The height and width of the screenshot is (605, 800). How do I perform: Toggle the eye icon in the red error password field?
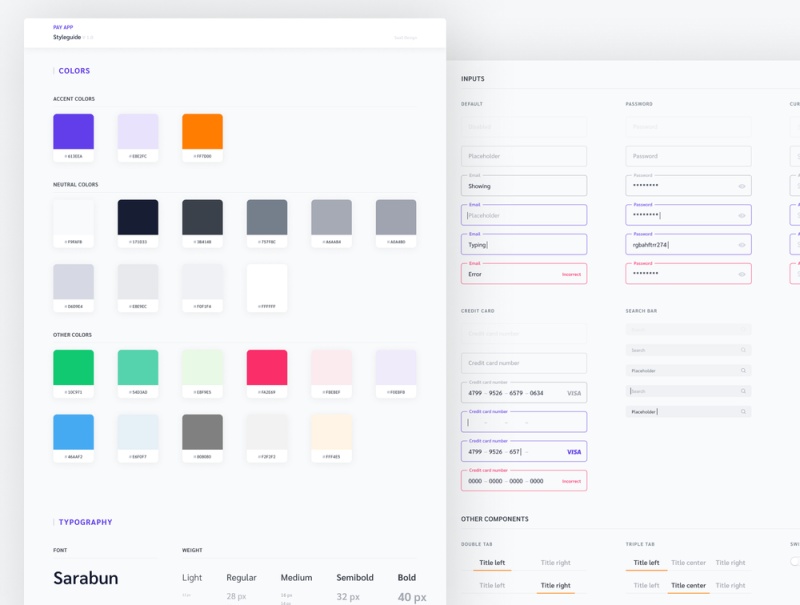coord(742,274)
